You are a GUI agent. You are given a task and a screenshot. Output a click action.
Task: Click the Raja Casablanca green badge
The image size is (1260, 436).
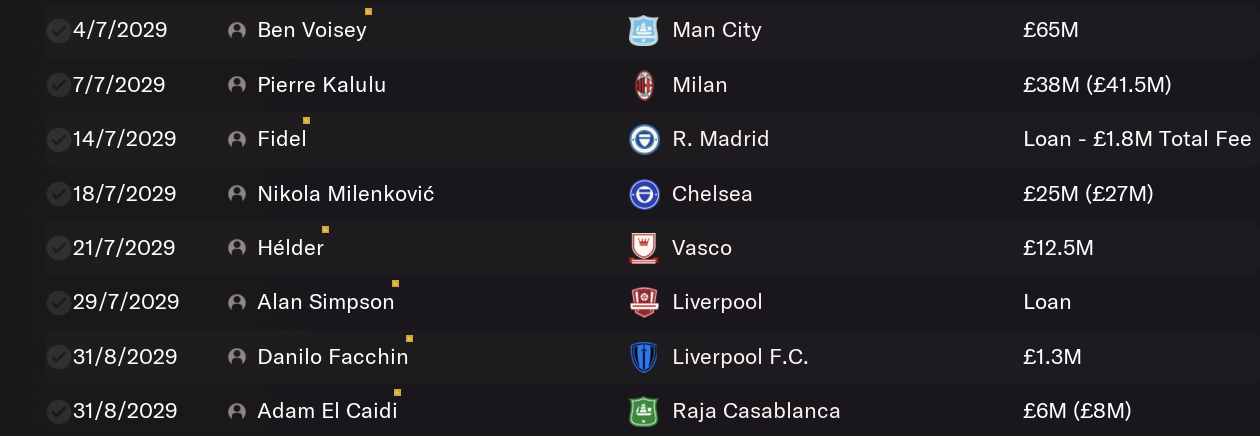point(644,411)
